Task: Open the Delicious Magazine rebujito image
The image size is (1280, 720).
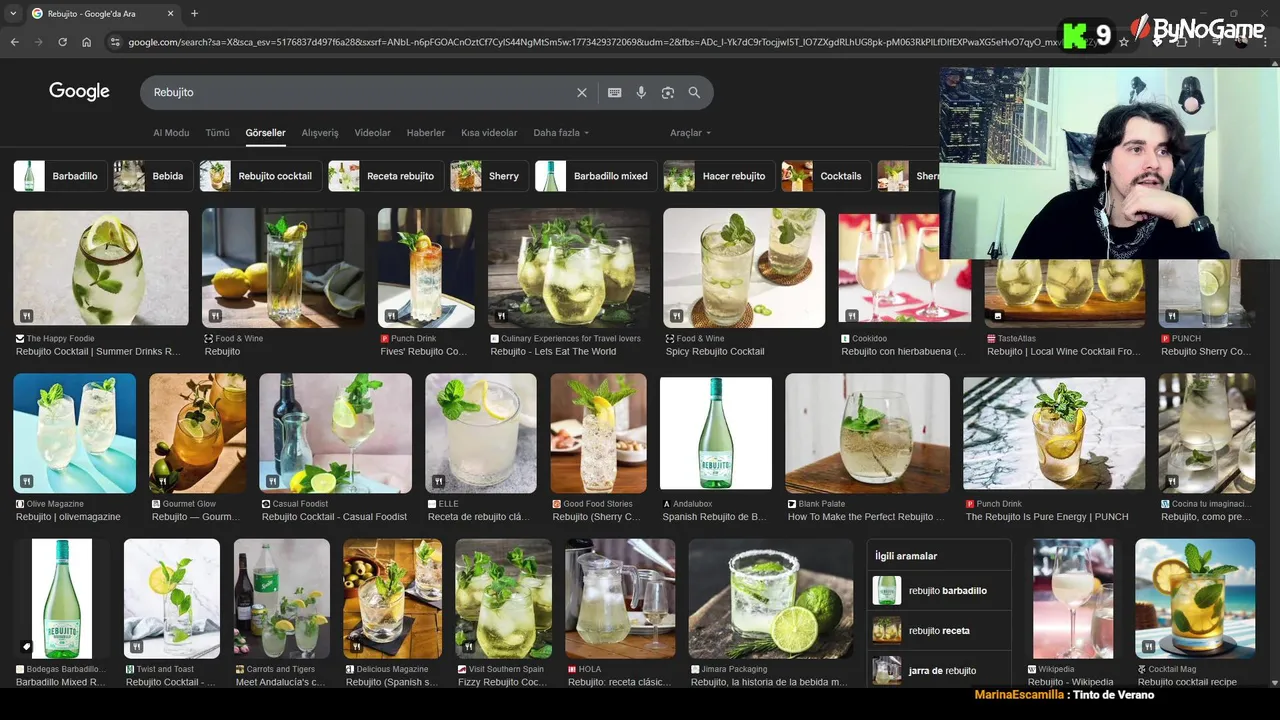Action: point(392,599)
